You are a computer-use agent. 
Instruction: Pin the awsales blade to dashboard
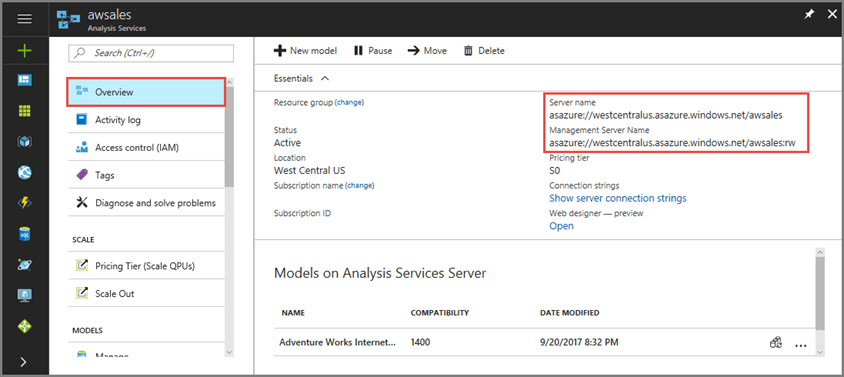coord(809,16)
